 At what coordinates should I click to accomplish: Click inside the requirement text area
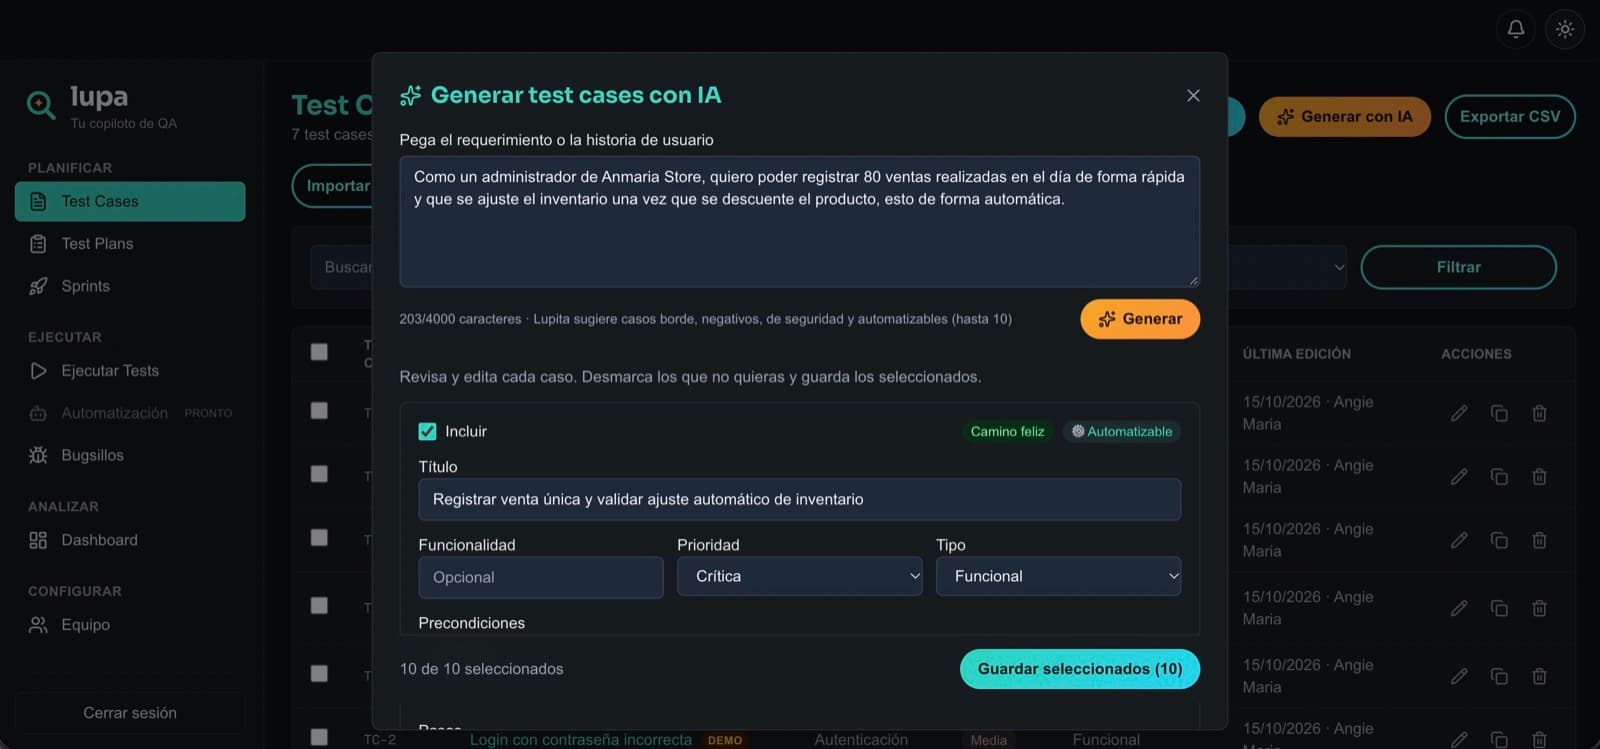coord(799,221)
